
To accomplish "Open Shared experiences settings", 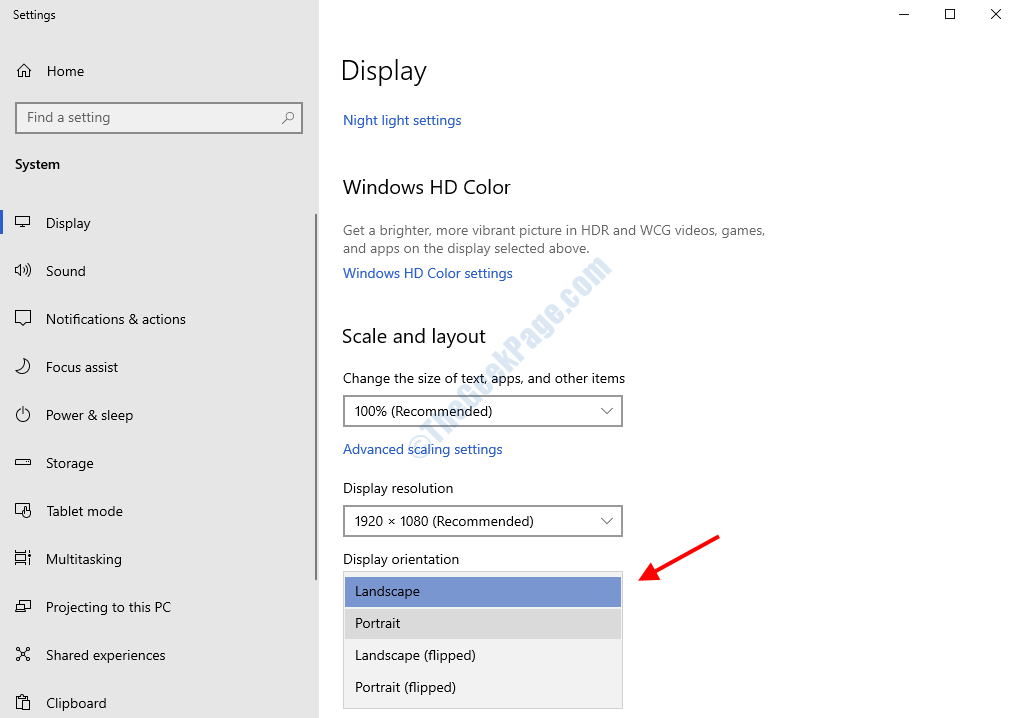I will (105, 655).
